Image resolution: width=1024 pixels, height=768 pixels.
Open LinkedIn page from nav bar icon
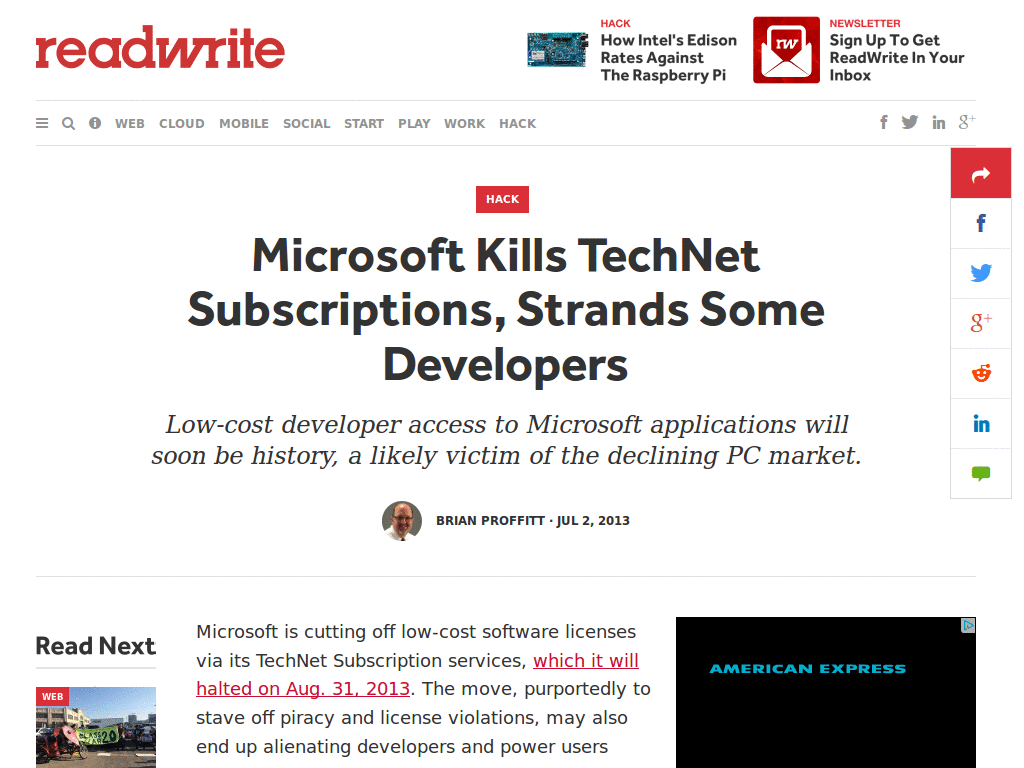click(x=938, y=122)
